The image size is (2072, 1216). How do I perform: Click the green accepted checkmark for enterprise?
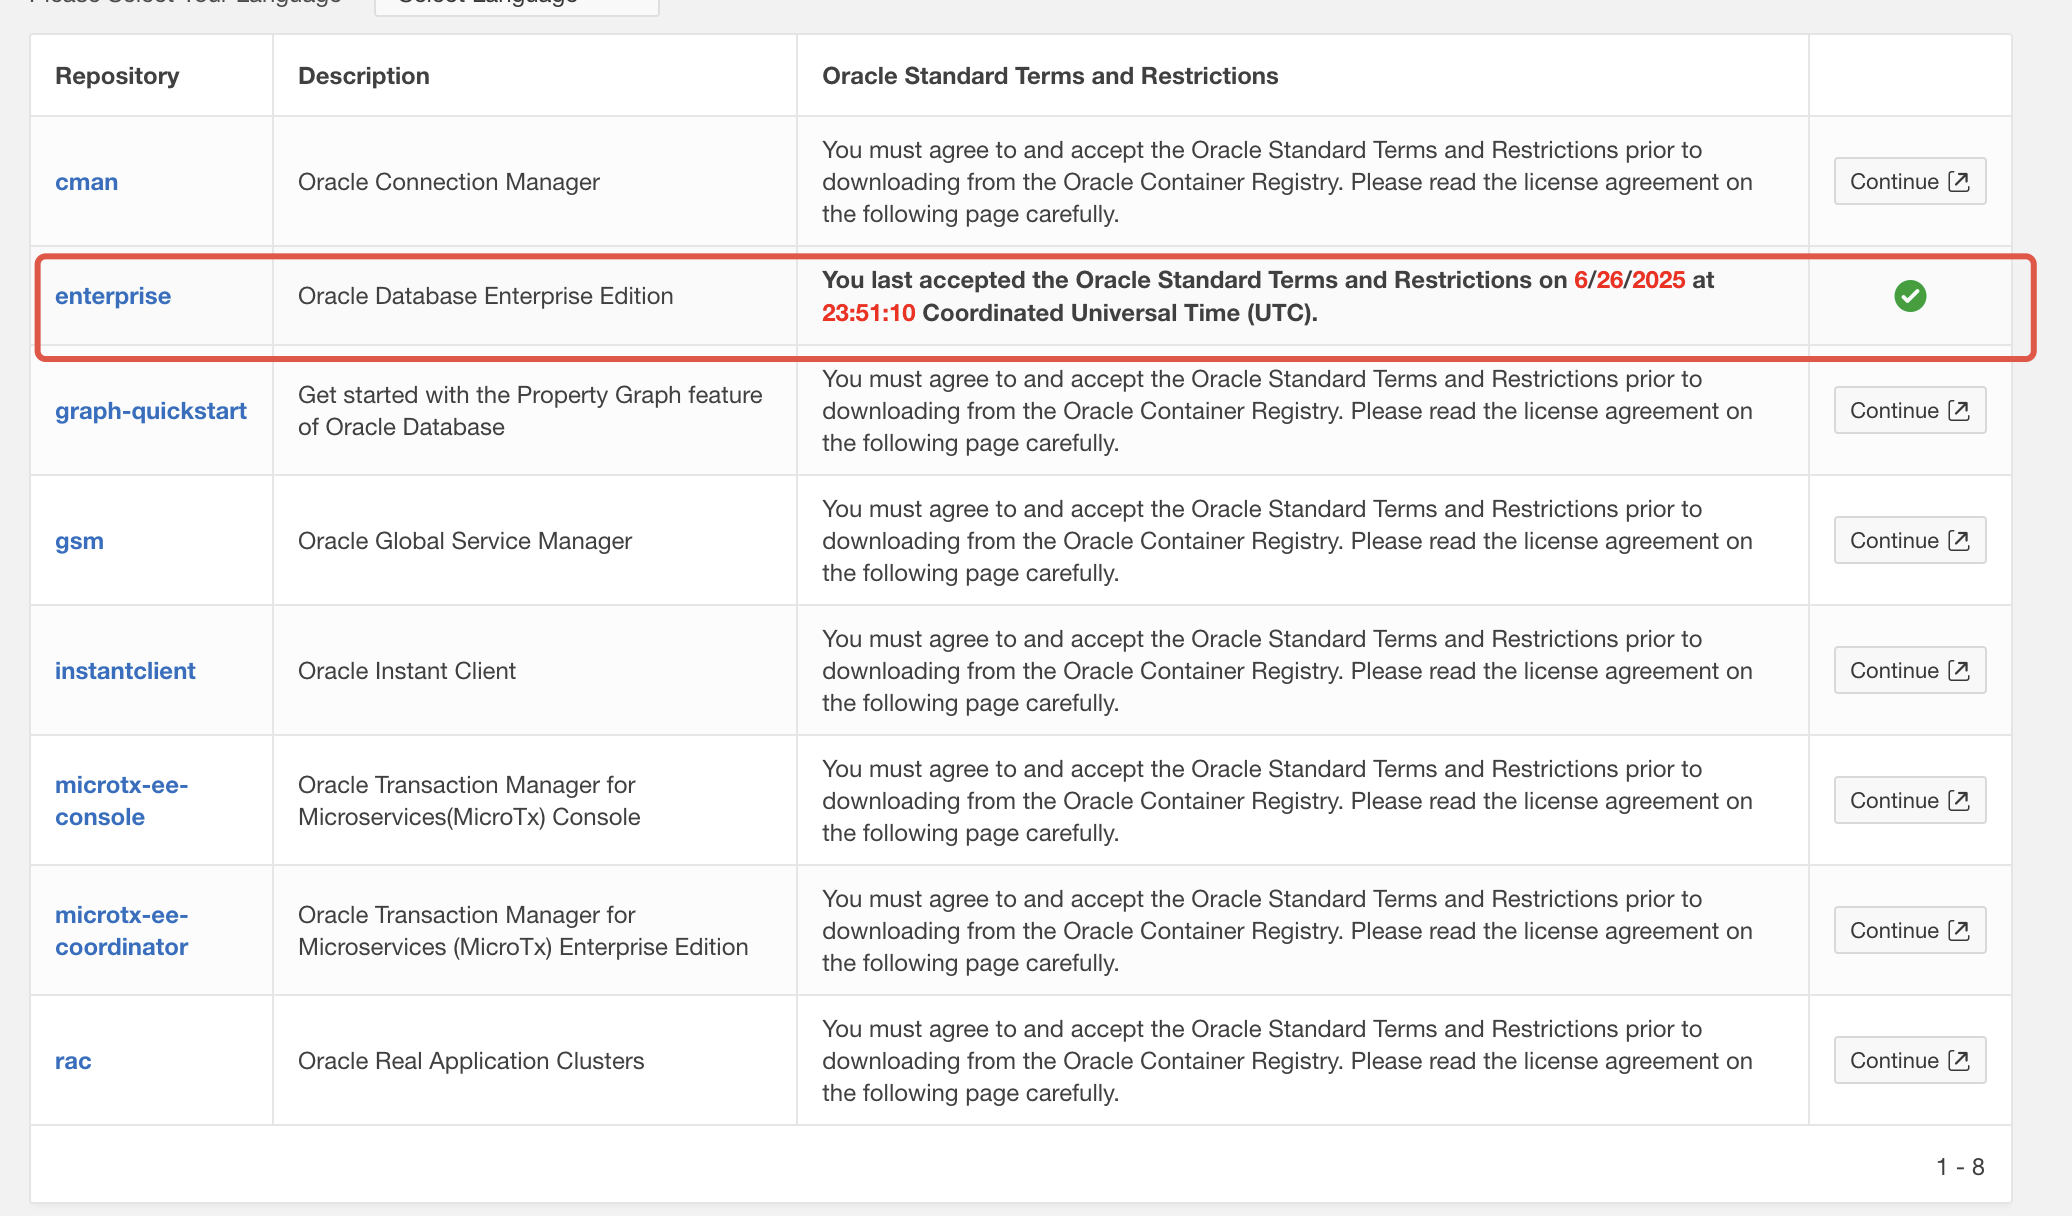pyautogui.click(x=1909, y=296)
